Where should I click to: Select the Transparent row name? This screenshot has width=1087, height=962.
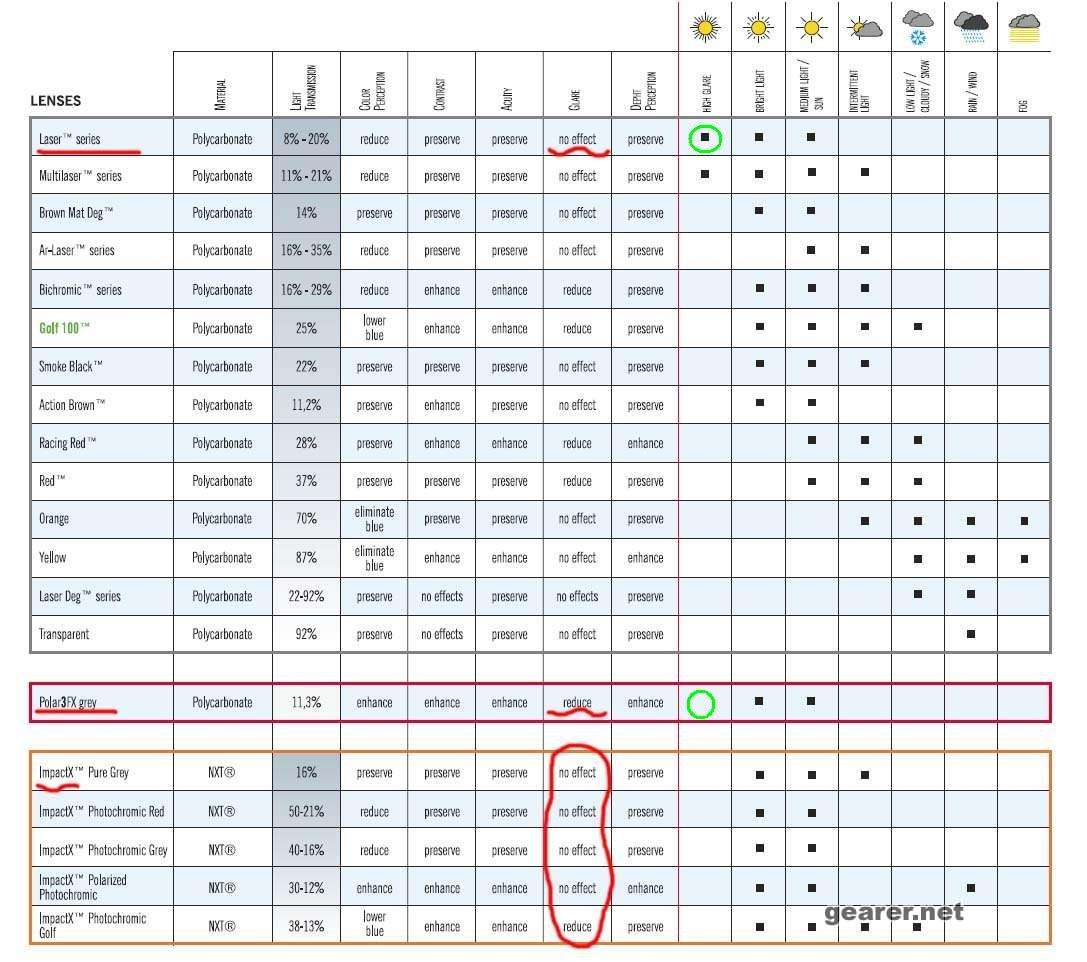tap(64, 633)
